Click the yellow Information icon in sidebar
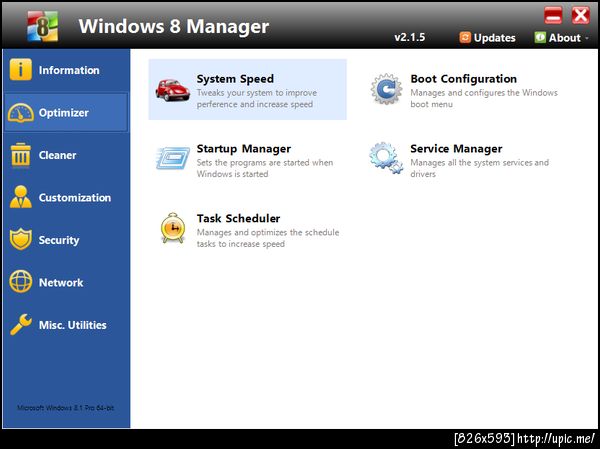 [21, 70]
